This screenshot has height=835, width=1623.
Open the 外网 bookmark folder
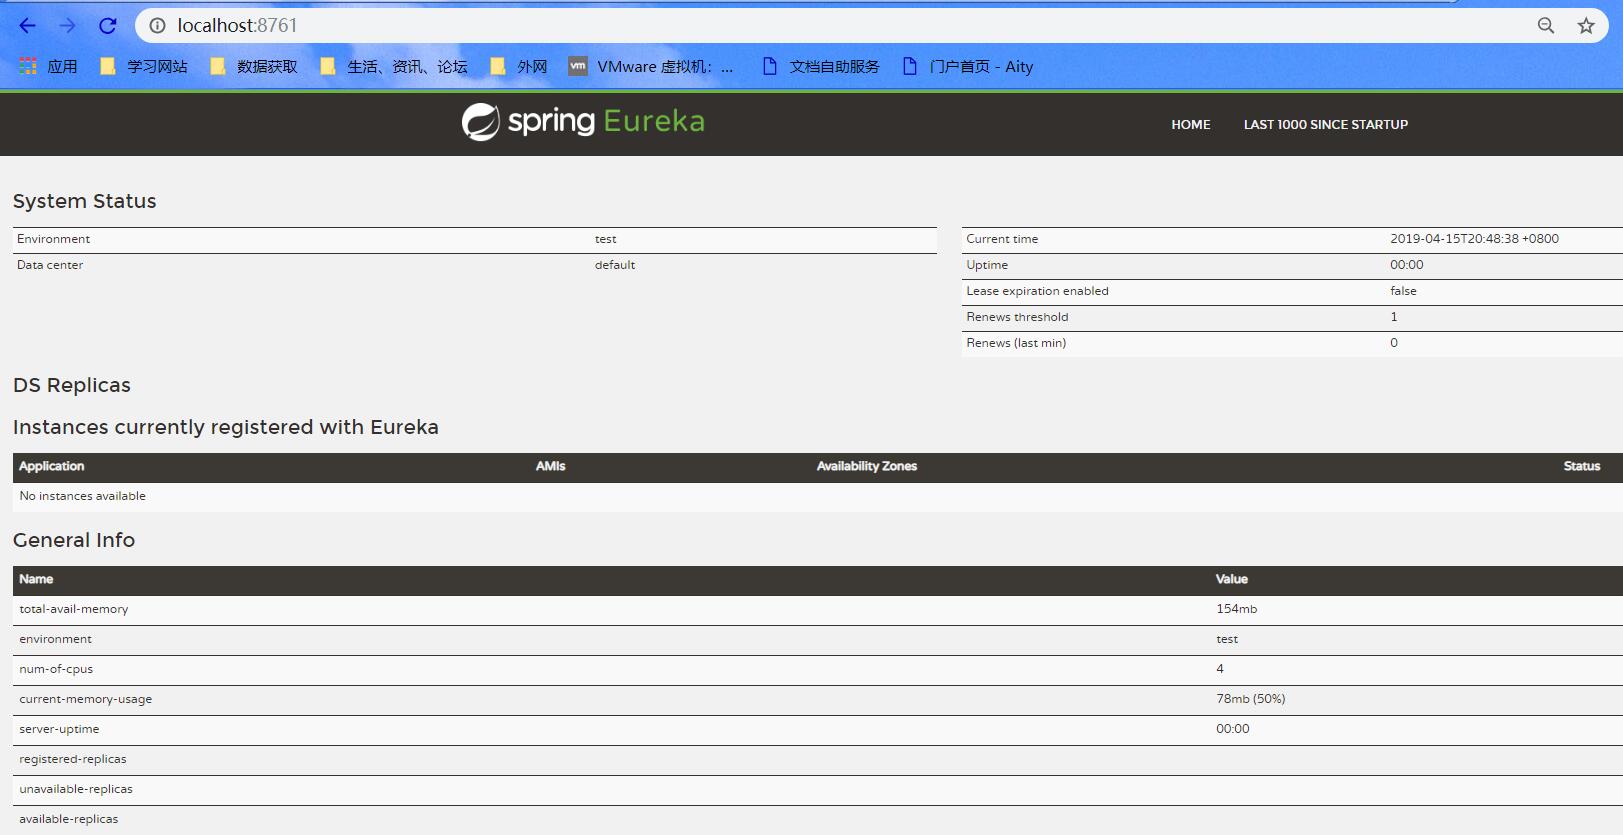(x=519, y=66)
